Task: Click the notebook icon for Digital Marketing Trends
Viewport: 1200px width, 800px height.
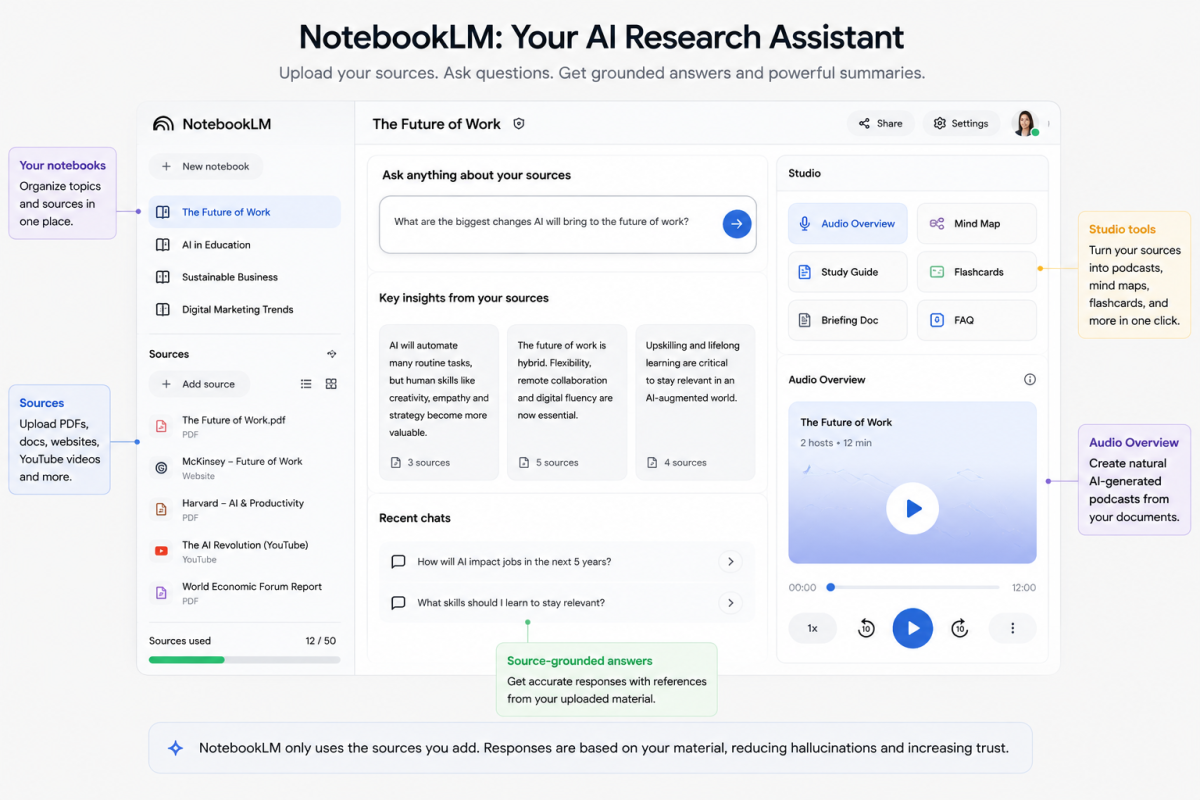Action: 162,310
